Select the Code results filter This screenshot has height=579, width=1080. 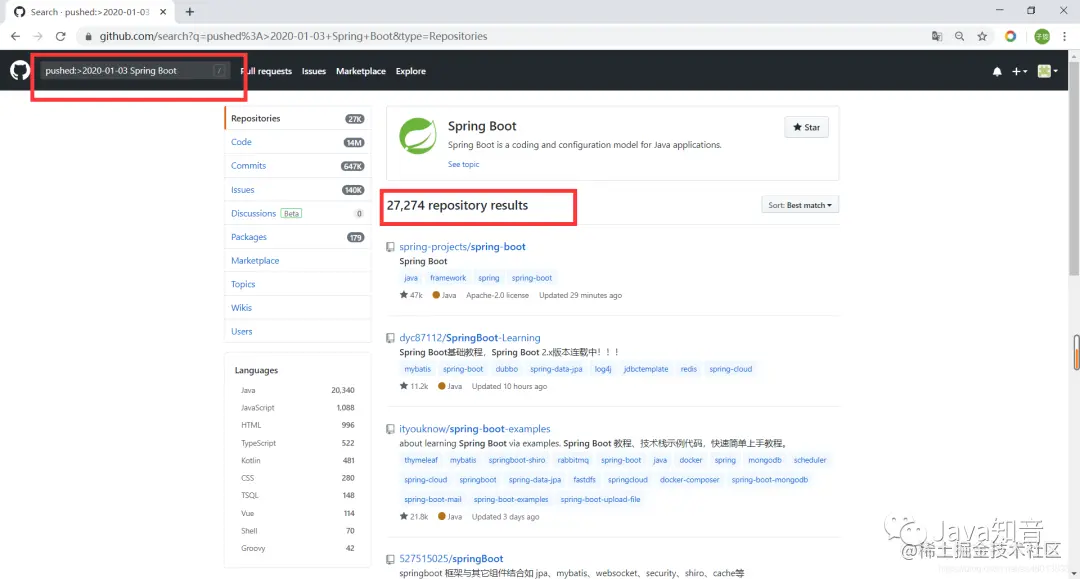click(298, 142)
